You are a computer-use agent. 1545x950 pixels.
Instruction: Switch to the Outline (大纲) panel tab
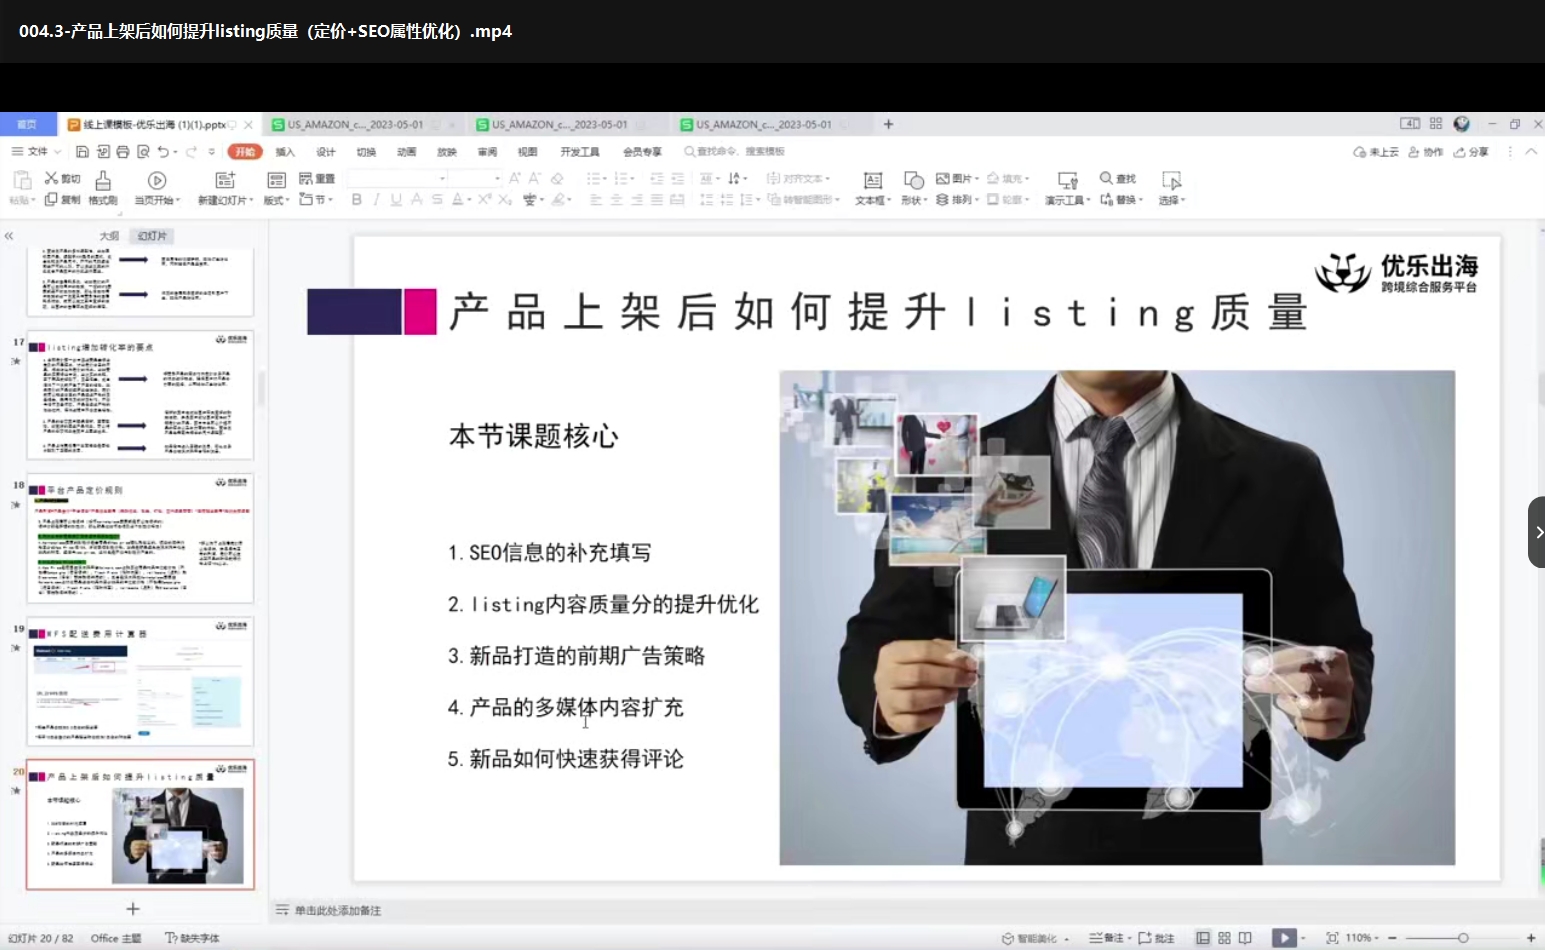point(109,236)
